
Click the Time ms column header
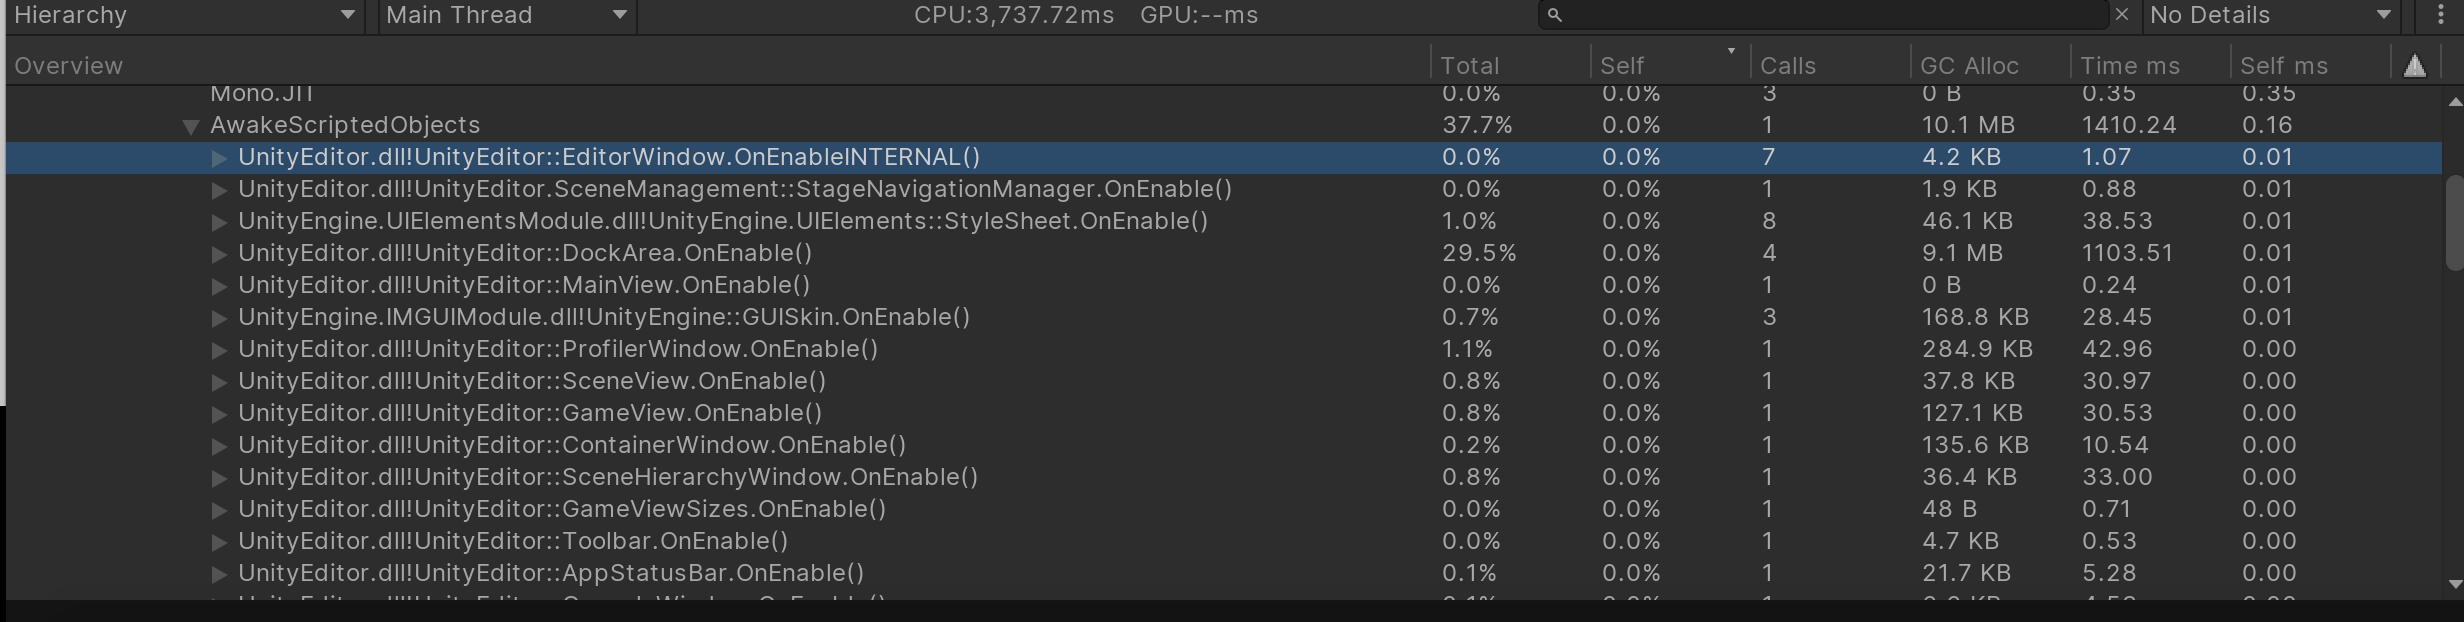click(x=2129, y=66)
